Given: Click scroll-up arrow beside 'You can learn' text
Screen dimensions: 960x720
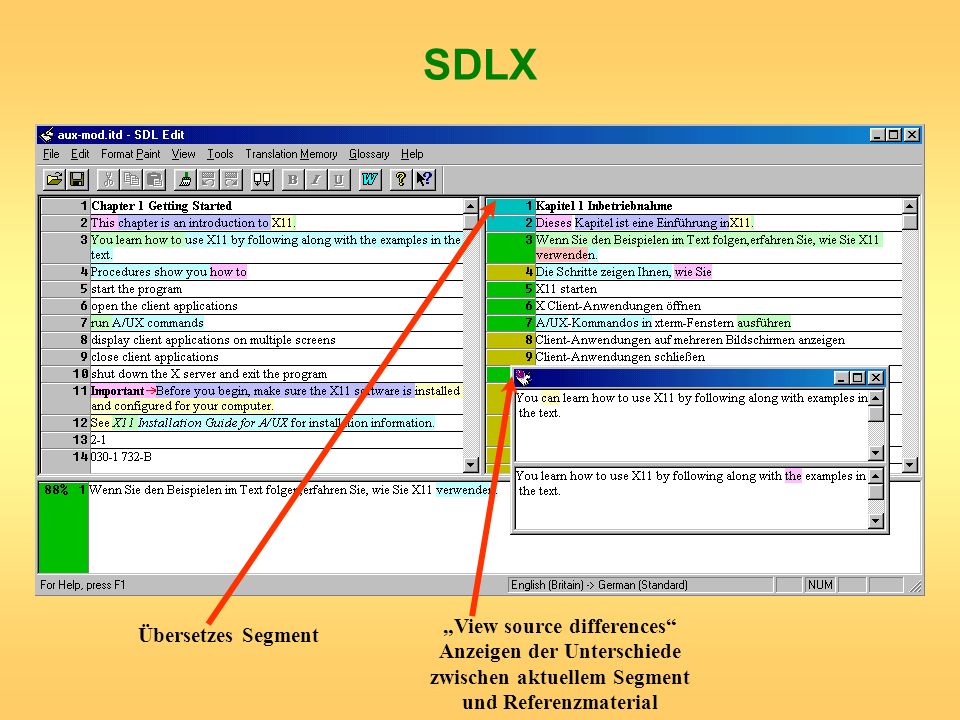Looking at the screenshot, I should coord(876,398).
